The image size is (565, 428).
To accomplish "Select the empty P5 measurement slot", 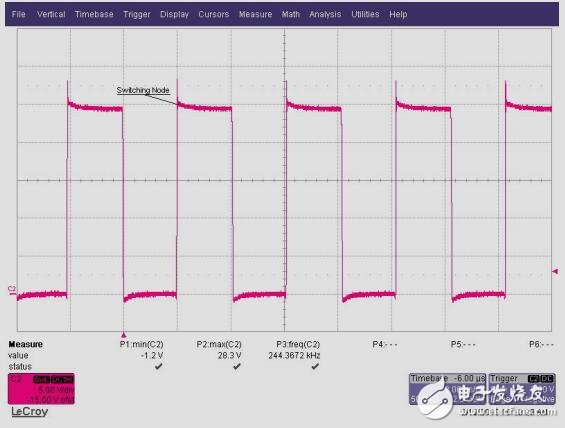I will pyautogui.click(x=463, y=344).
